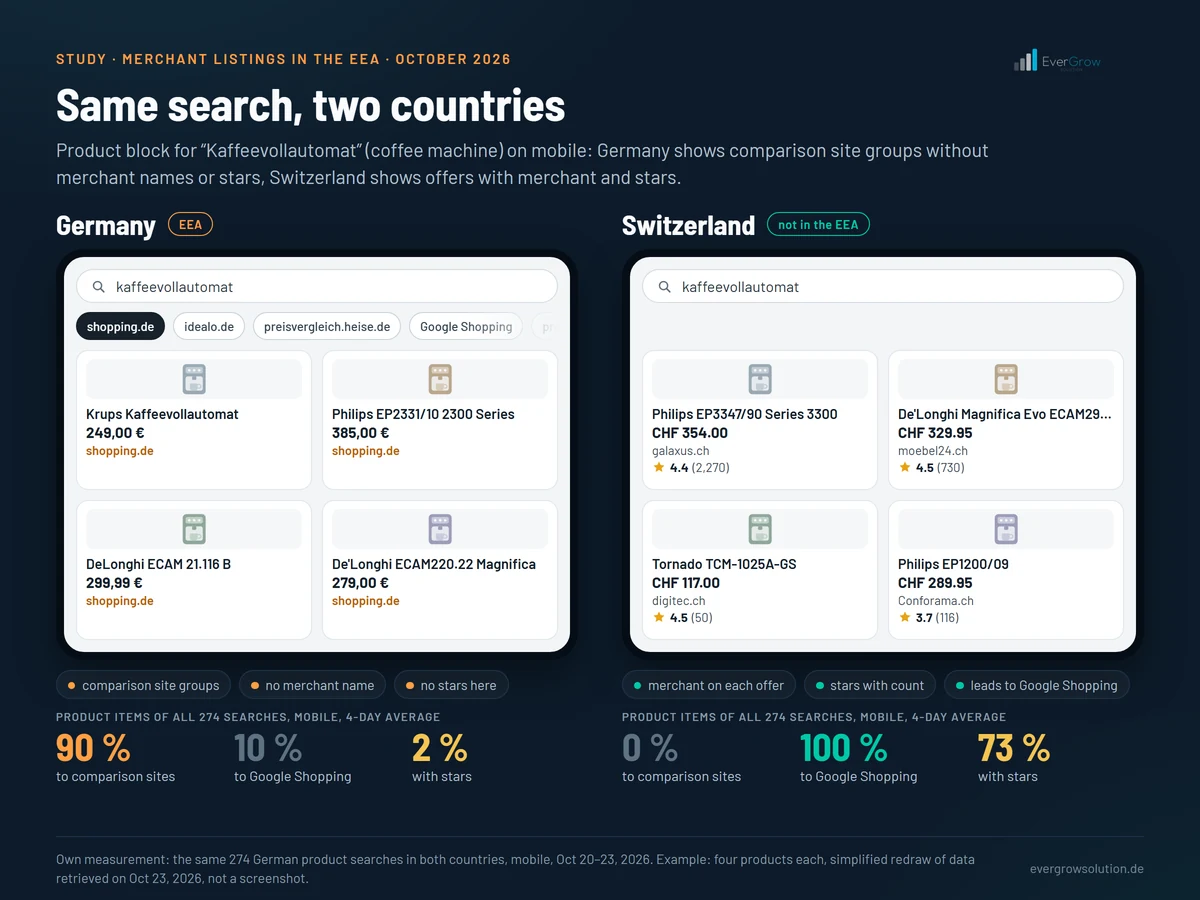Image resolution: width=1200 pixels, height=900 pixels.
Task: Open shopping.de link under De'Longhi ECAM220.22
Action: pos(366,601)
